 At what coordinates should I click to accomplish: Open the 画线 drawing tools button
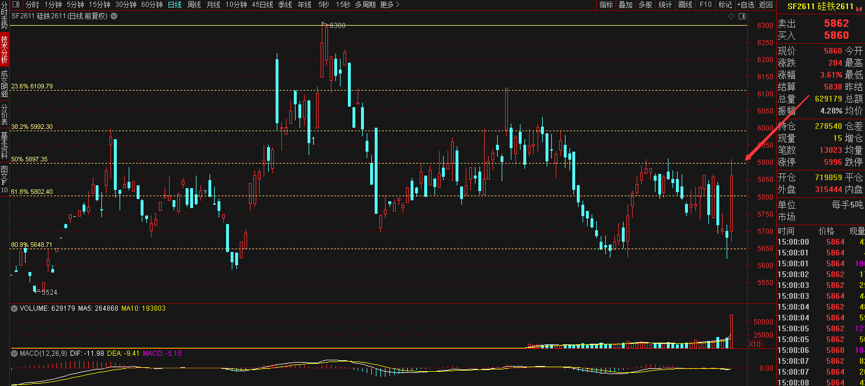click(685, 5)
